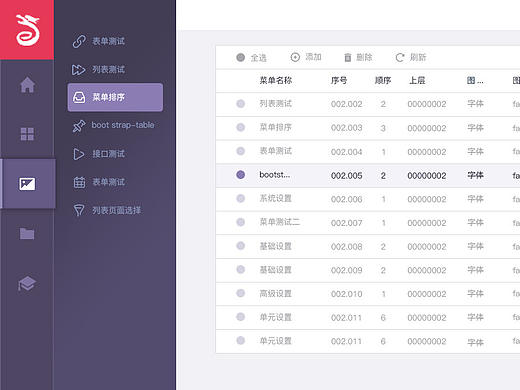The height and width of the screenshot is (390, 520).
Task: Toggle the 全选 select-all radio
Action: coord(240,57)
